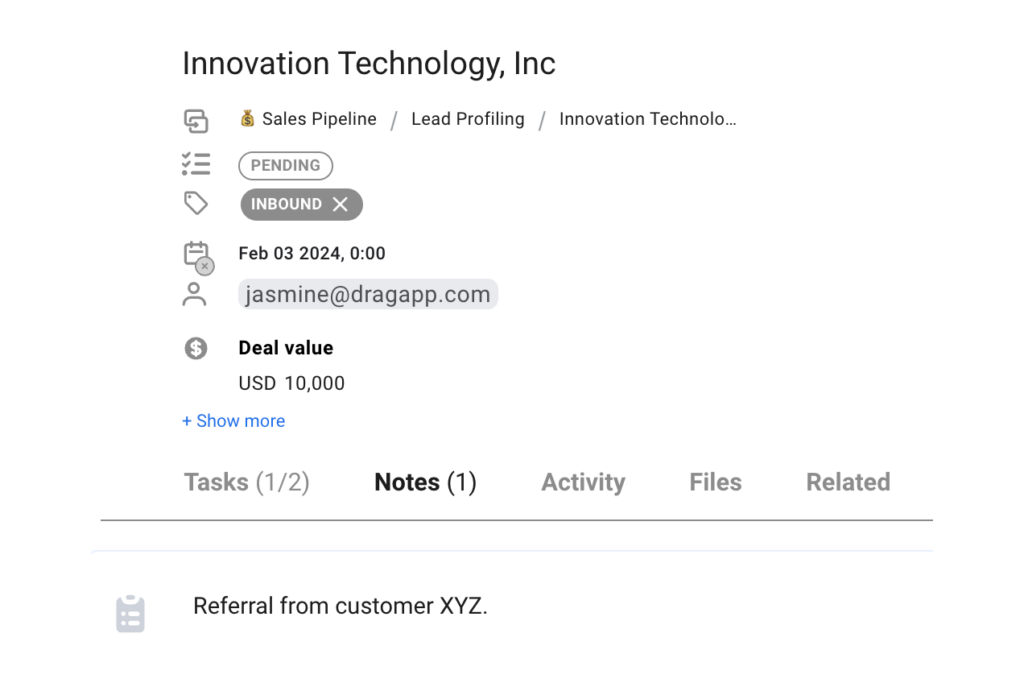Switch to the Tasks (1/2) tab
Viewport: 1024px width, 683px height.
(x=247, y=482)
